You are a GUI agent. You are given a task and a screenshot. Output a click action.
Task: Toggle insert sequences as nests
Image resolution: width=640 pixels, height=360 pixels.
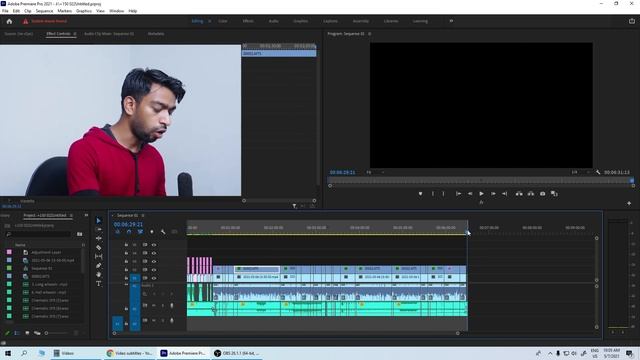pyautogui.click(x=118, y=232)
